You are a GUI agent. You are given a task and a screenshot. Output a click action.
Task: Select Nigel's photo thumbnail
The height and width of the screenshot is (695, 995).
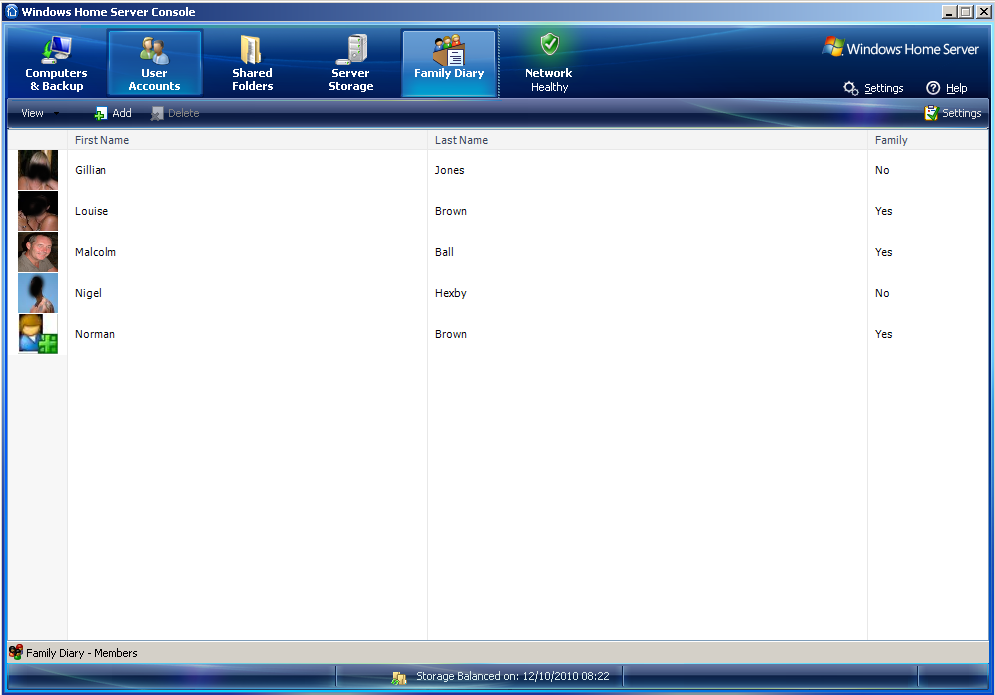[x=38, y=293]
